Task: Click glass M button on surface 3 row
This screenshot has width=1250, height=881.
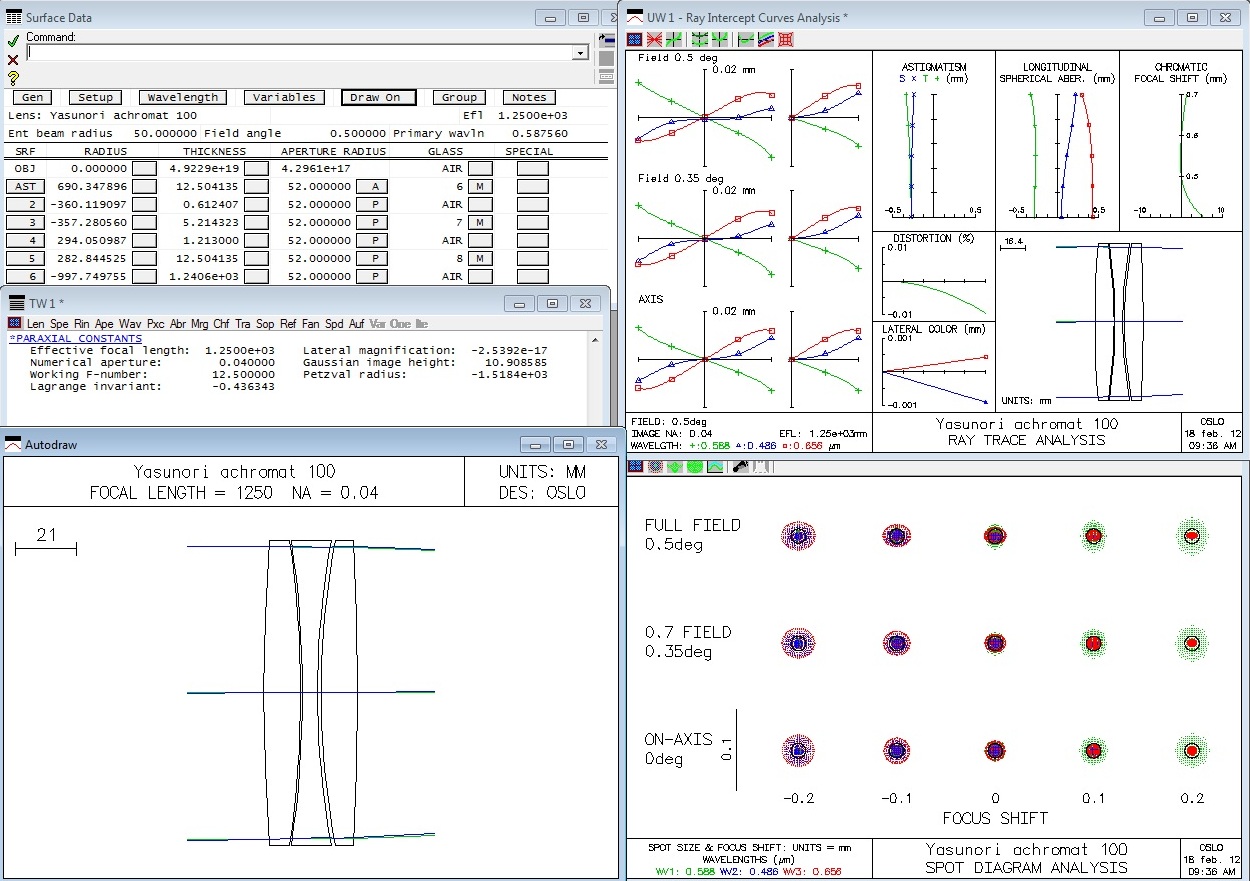Action: click(x=480, y=223)
